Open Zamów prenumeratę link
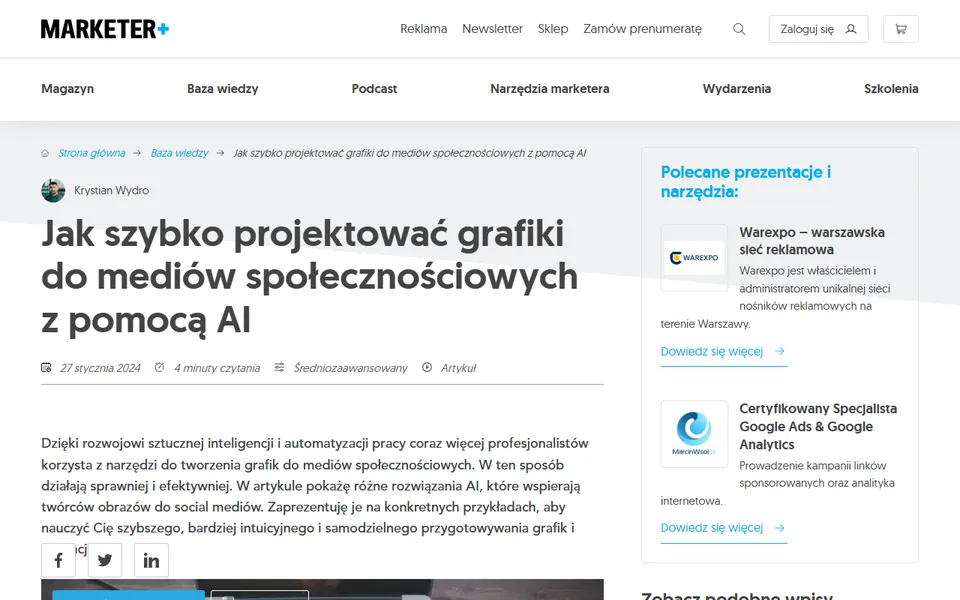960x600 pixels. coord(642,29)
